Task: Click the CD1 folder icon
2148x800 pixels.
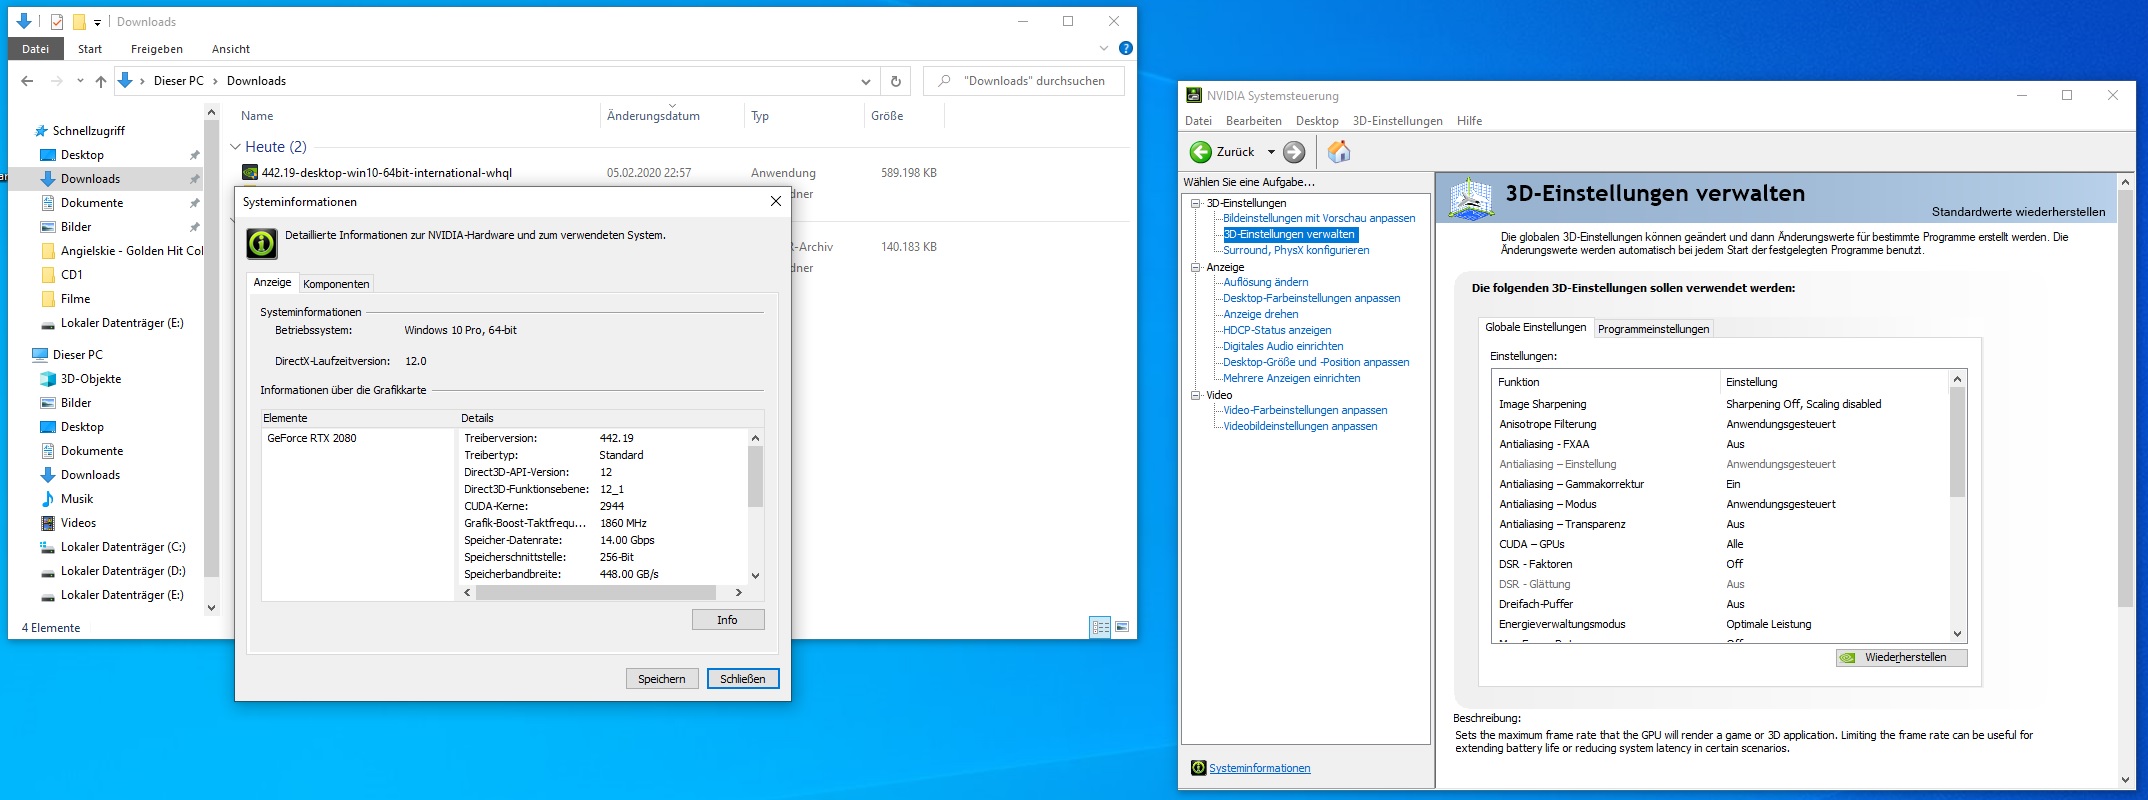Action: tap(47, 275)
